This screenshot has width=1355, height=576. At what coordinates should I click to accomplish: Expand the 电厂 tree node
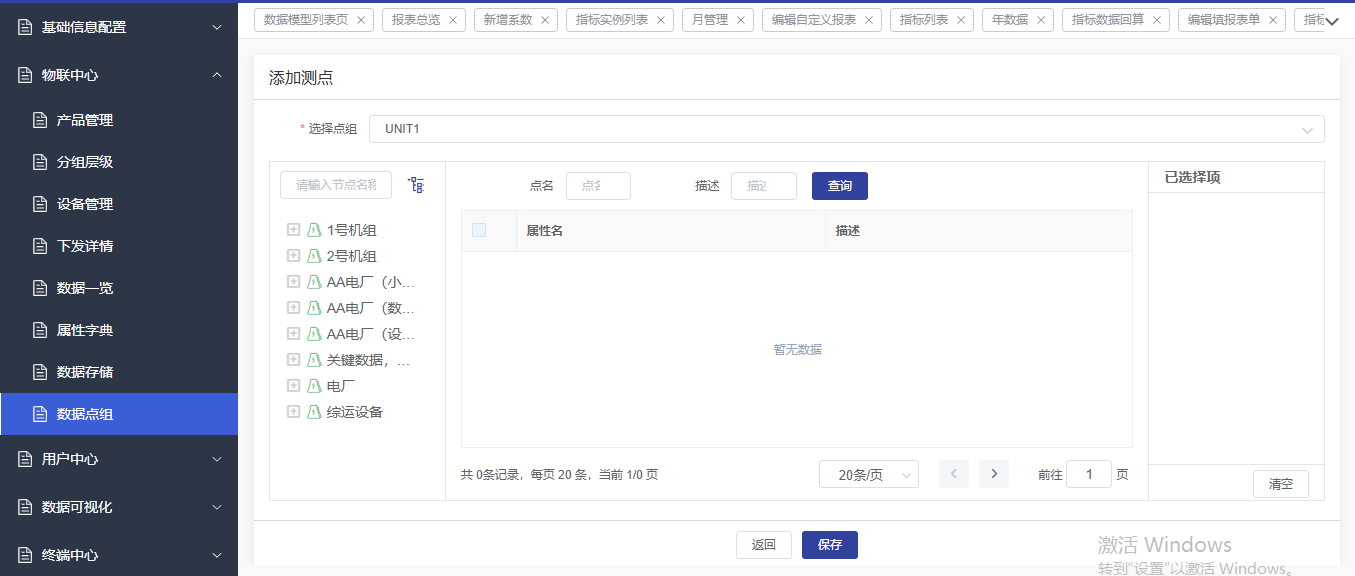click(293, 386)
